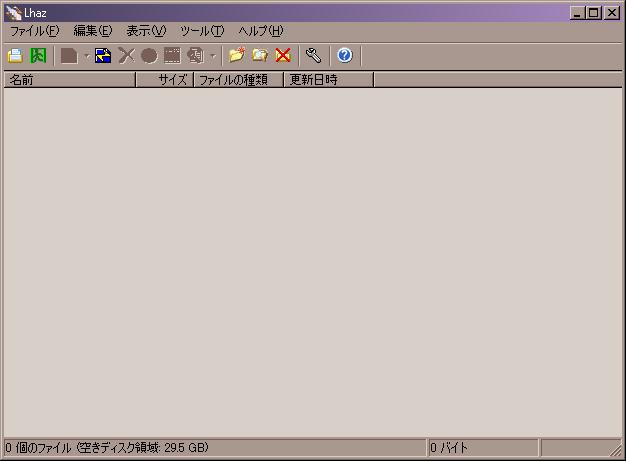Click the Lhaz title bar application icon

14,13
